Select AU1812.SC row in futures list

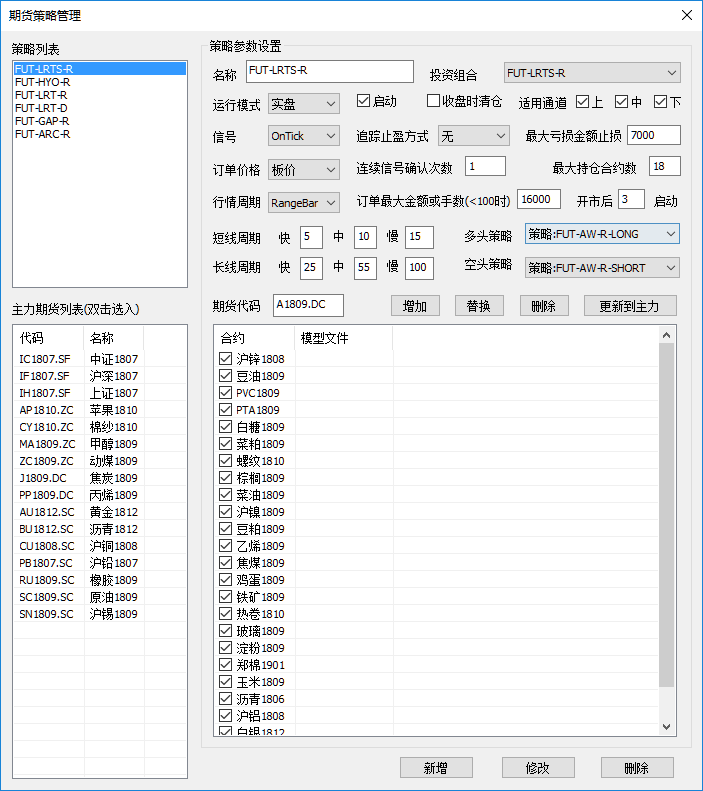[x=100, y=512]
